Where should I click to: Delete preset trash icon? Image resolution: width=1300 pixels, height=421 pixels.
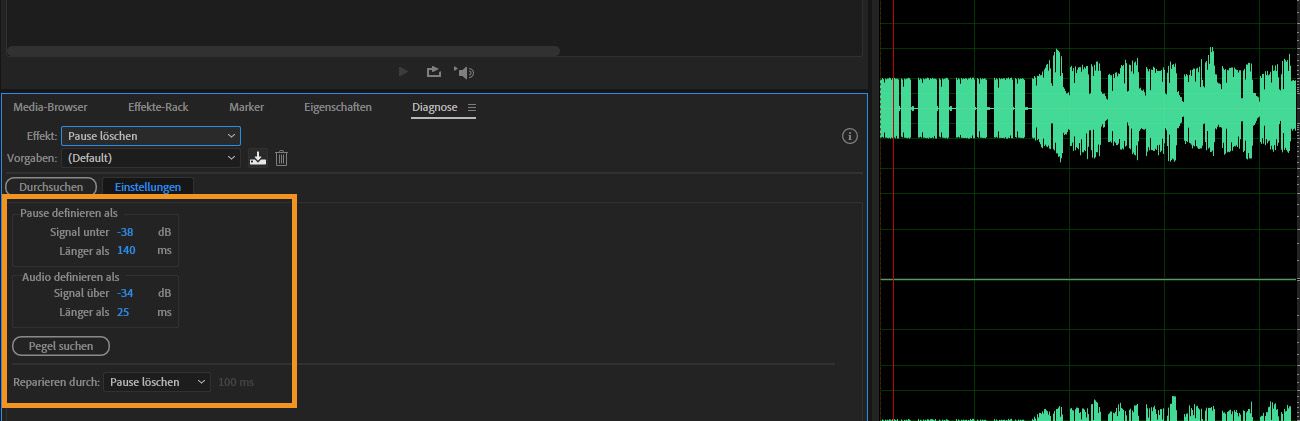(x=282, y=158)
